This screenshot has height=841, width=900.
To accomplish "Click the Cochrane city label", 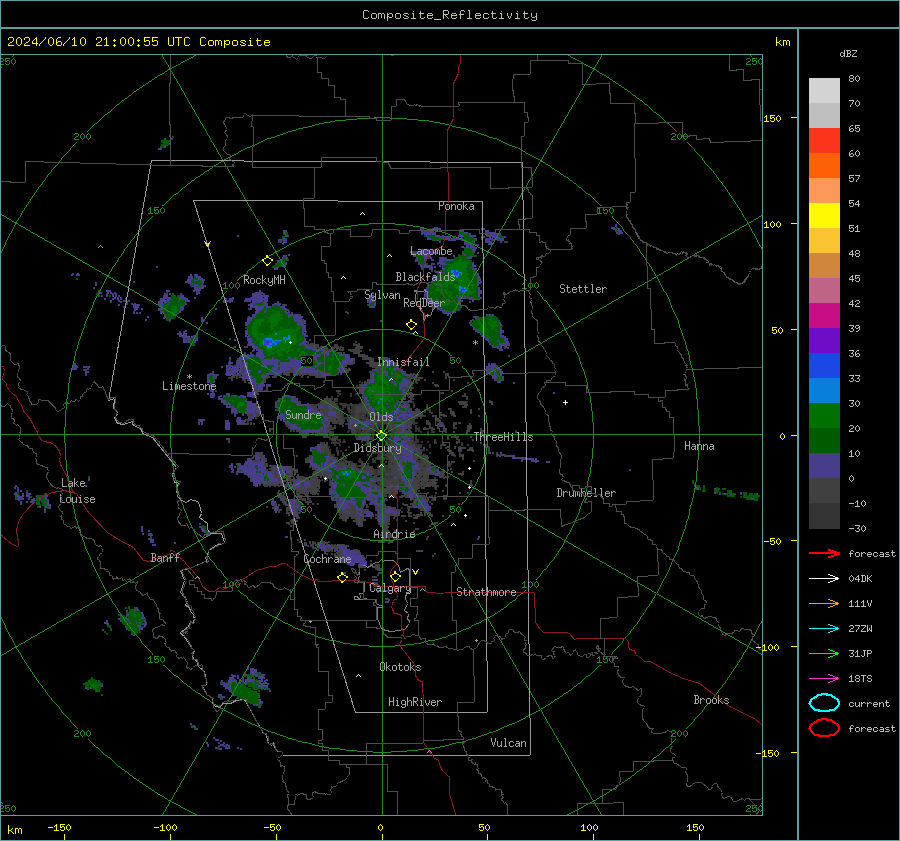I will pyautogui.click(x=327, y=559).
